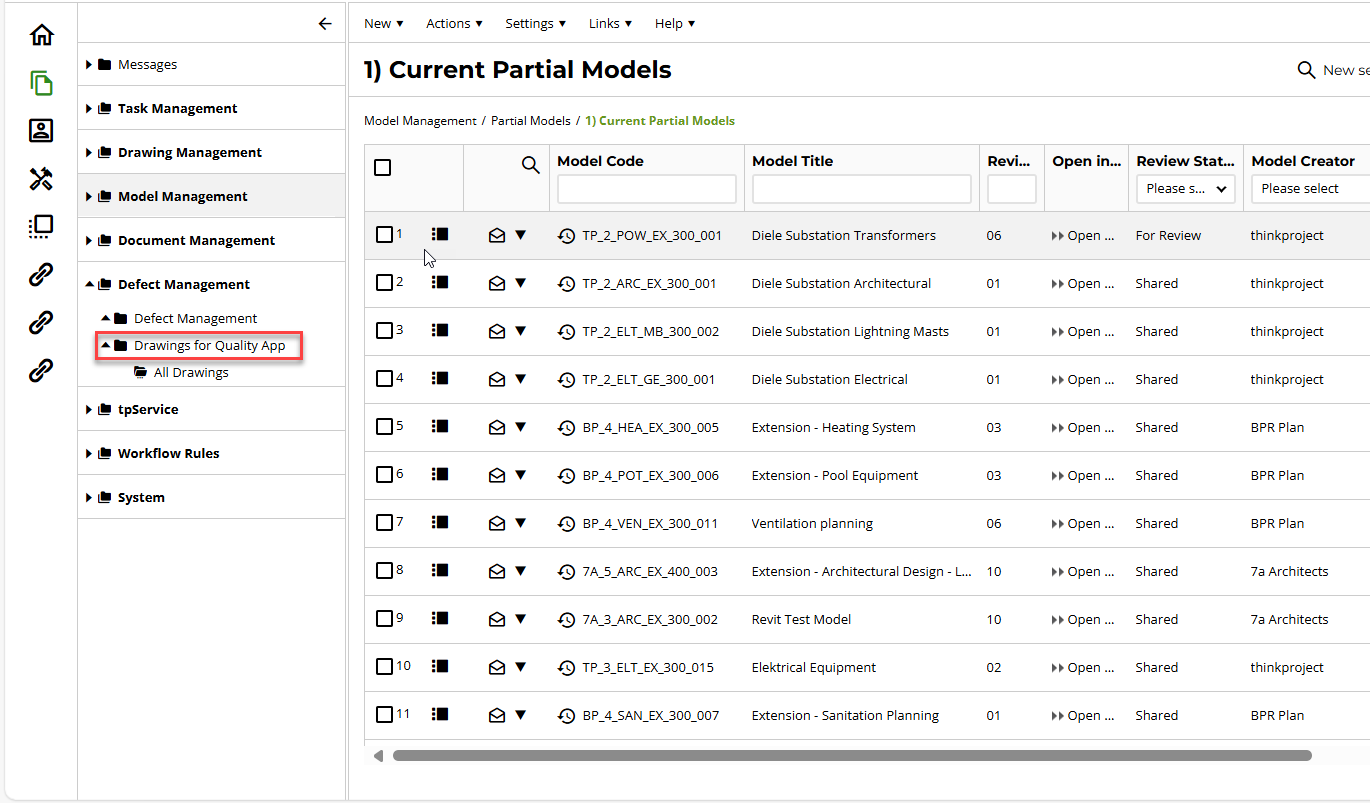The image size is (1370, 803).
Task: Click the search magnifier in table header
Action: point(531,166)
